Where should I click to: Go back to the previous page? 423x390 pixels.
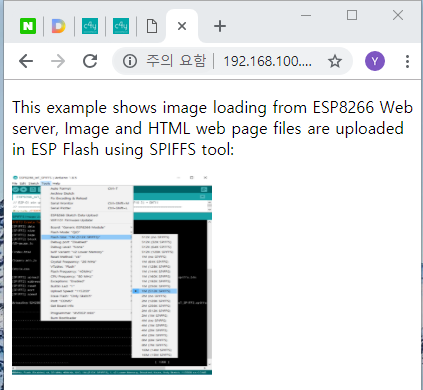26,61
